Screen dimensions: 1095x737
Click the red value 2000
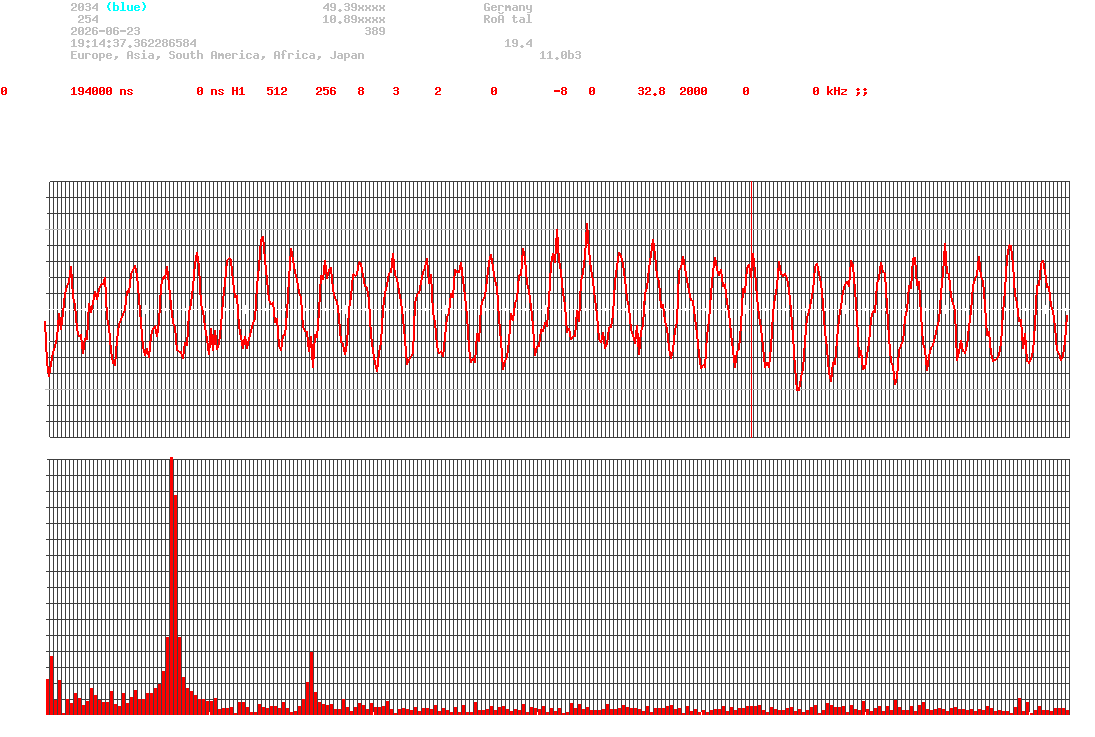(693, 91)
